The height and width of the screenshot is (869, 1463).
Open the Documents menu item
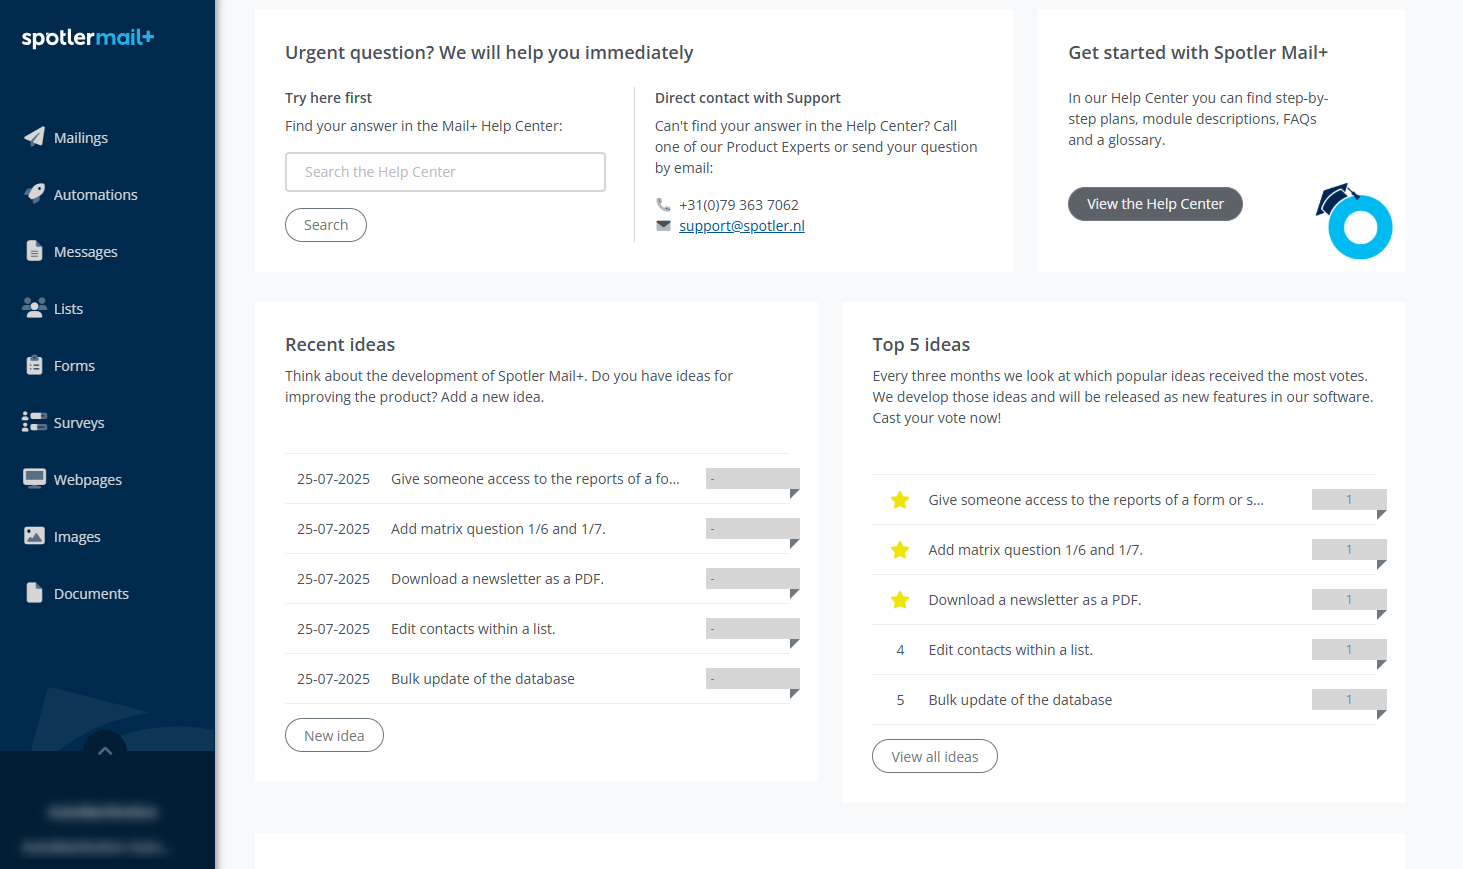pos(91,594)
